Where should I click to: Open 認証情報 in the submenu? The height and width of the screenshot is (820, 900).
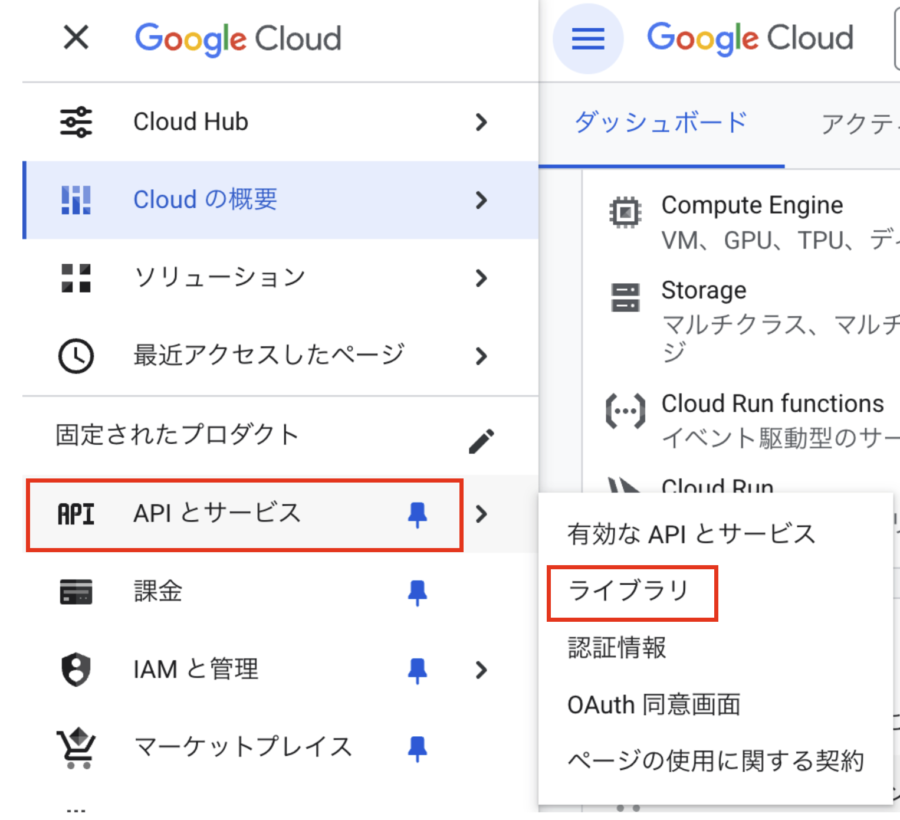pyautogui.click(x=616, y=648)
